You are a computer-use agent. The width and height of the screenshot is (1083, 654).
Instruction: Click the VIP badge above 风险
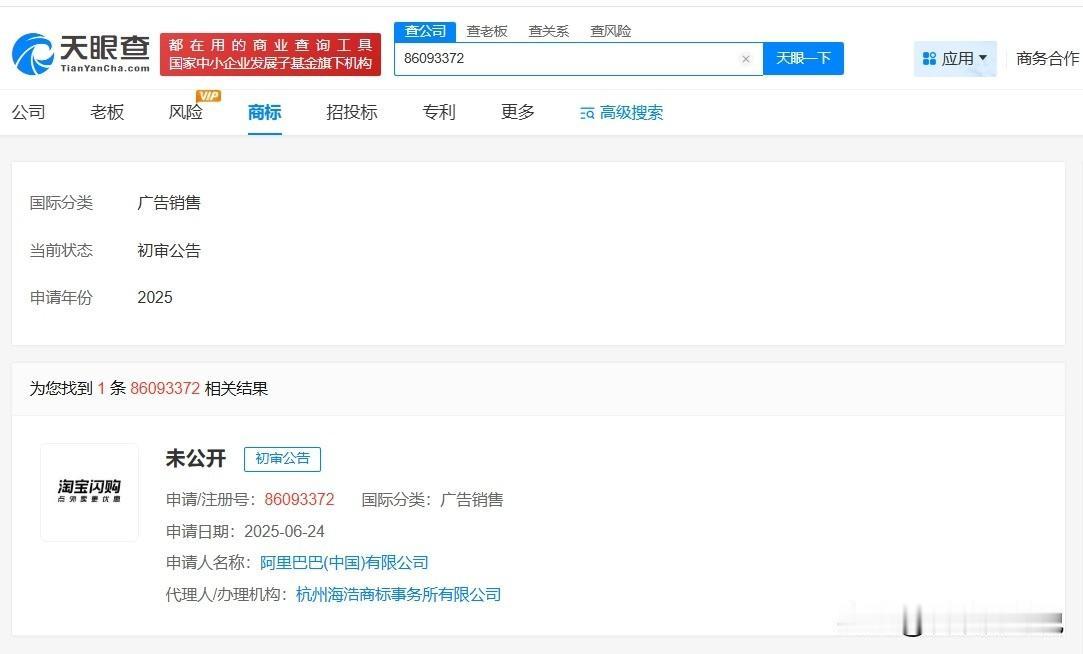click(x=208, y=96)
